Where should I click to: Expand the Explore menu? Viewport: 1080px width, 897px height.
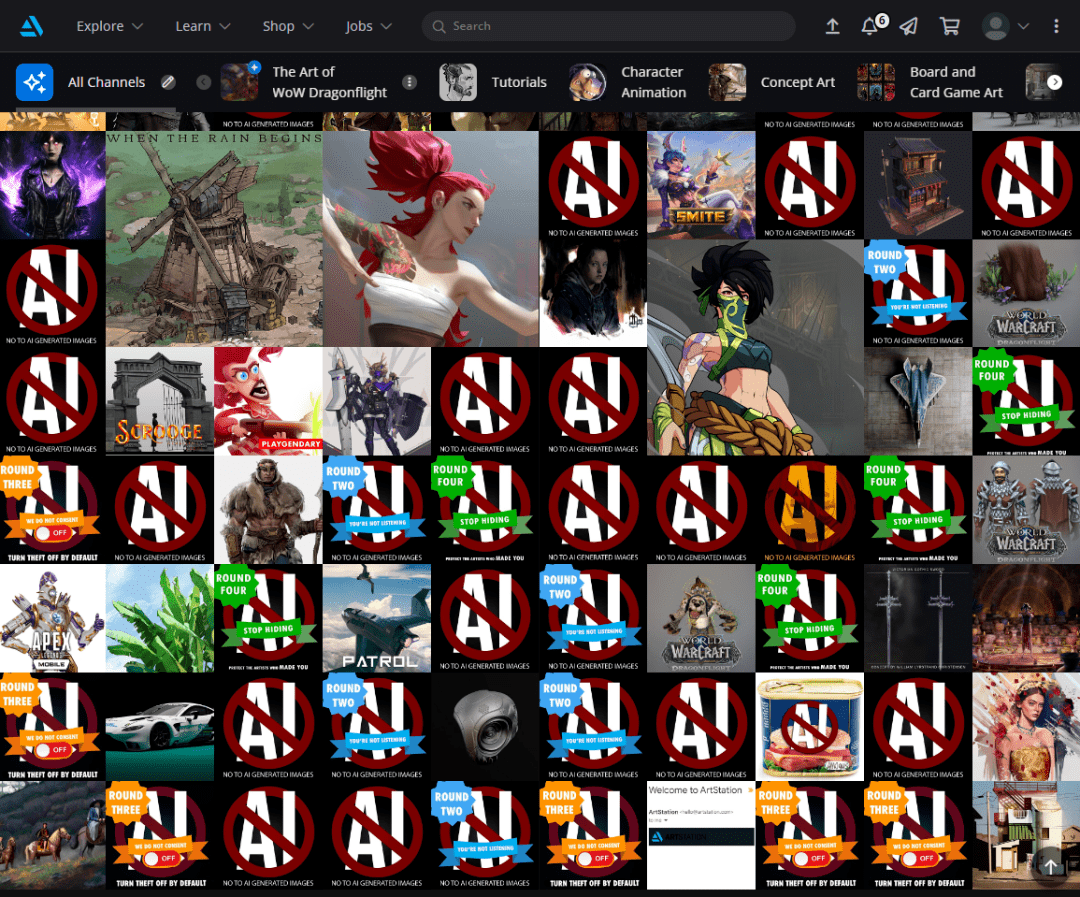[x=110, y=26]
